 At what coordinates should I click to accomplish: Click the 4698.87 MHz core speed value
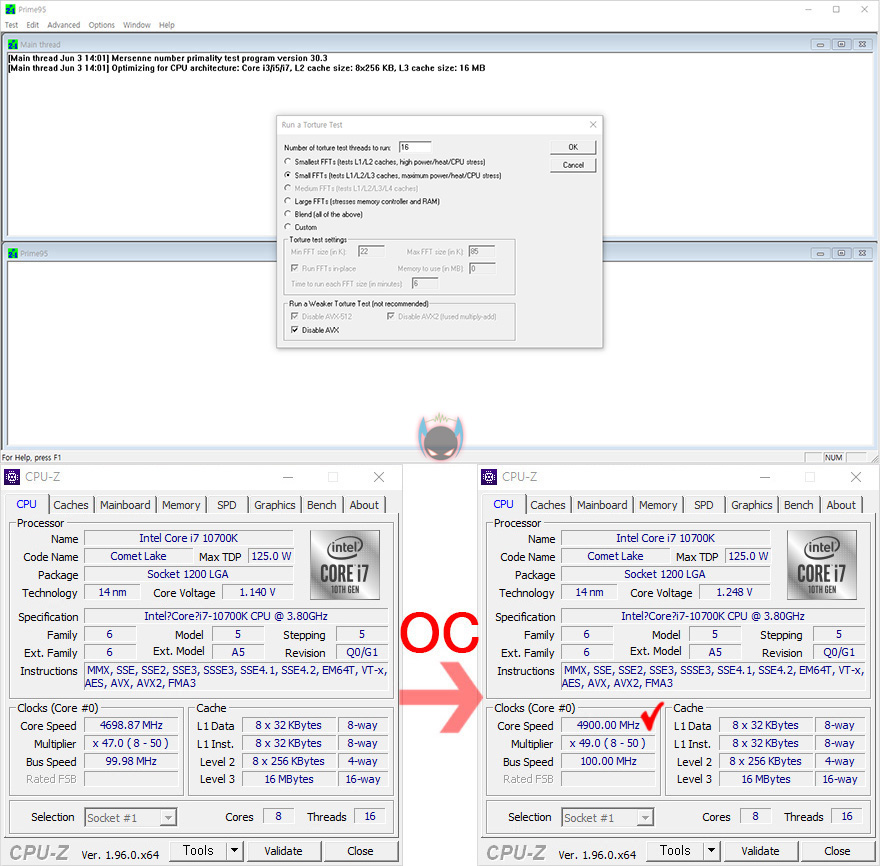pyautogui.click(x=131, y=725)
